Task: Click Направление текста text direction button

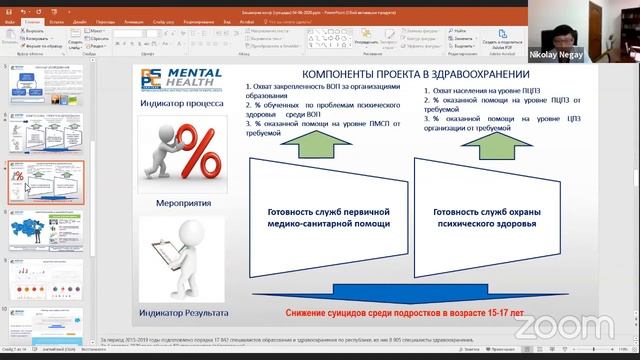Action: [x=267, y=31]
